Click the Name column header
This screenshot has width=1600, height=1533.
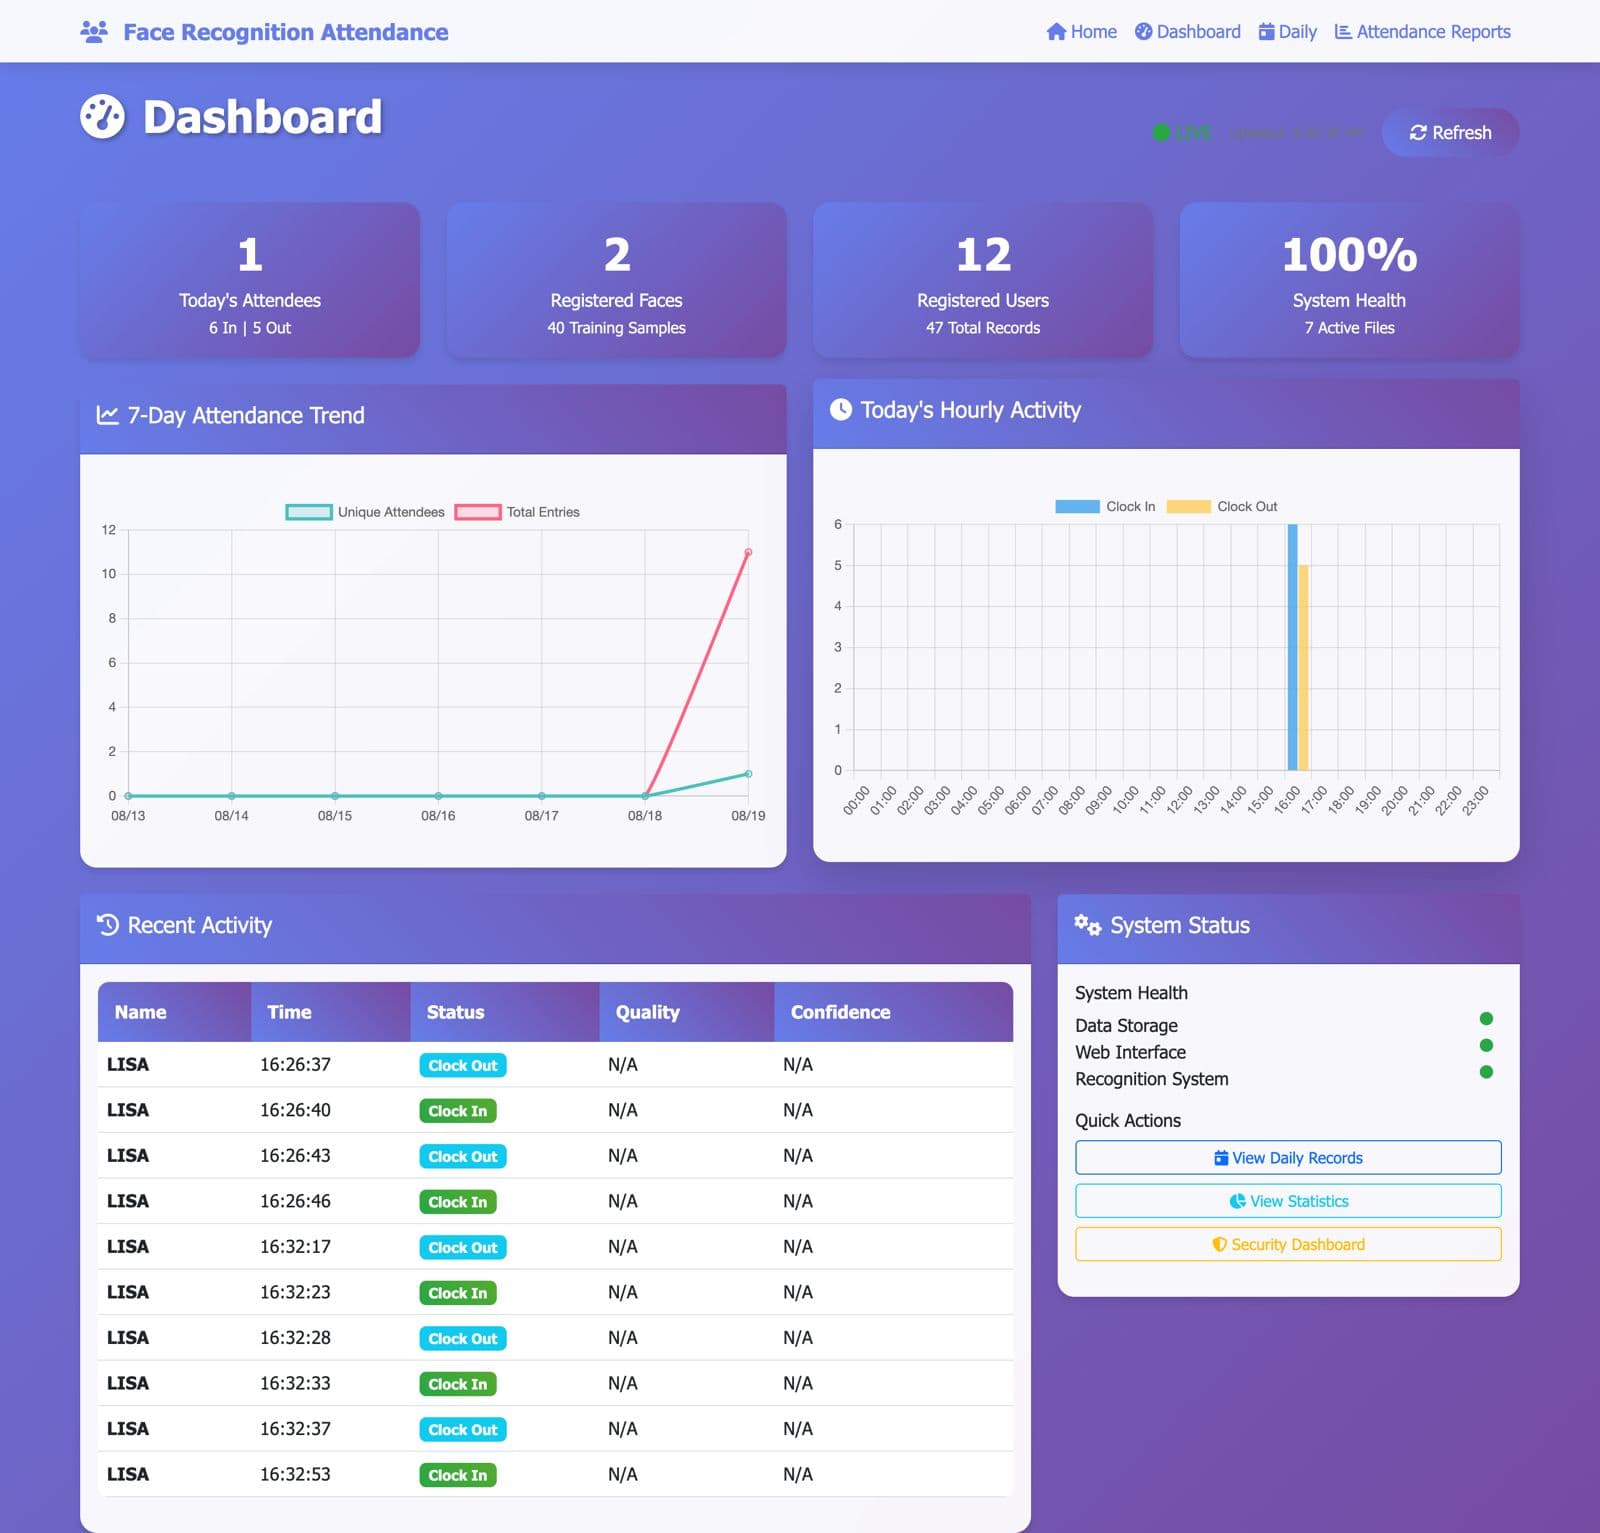pos(174,1012)
